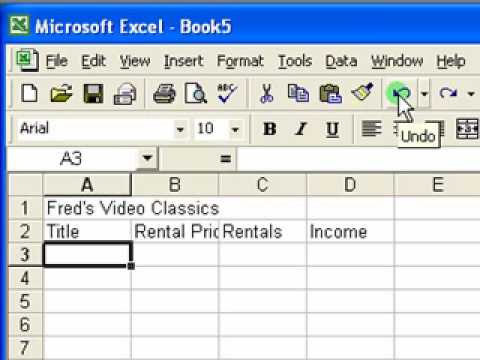The image size is (480, 360).
Task: Run the ABC spelling check icon
Action: (x=227, y=93)
